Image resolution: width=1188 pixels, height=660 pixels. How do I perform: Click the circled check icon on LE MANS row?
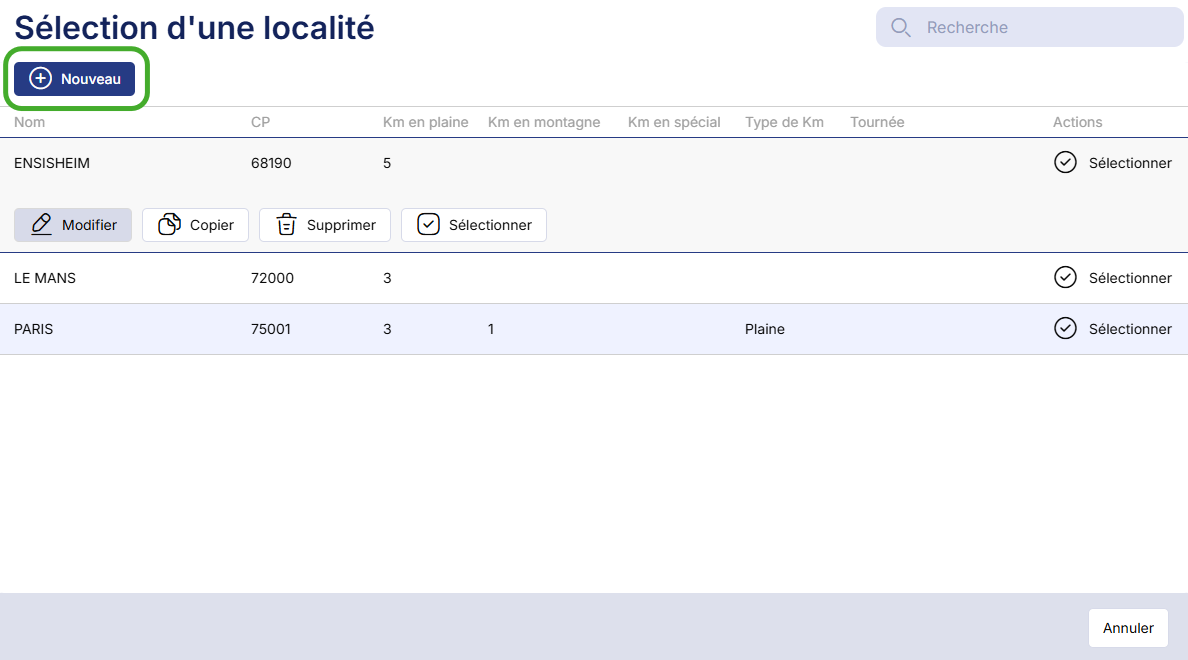[1065, 278]
